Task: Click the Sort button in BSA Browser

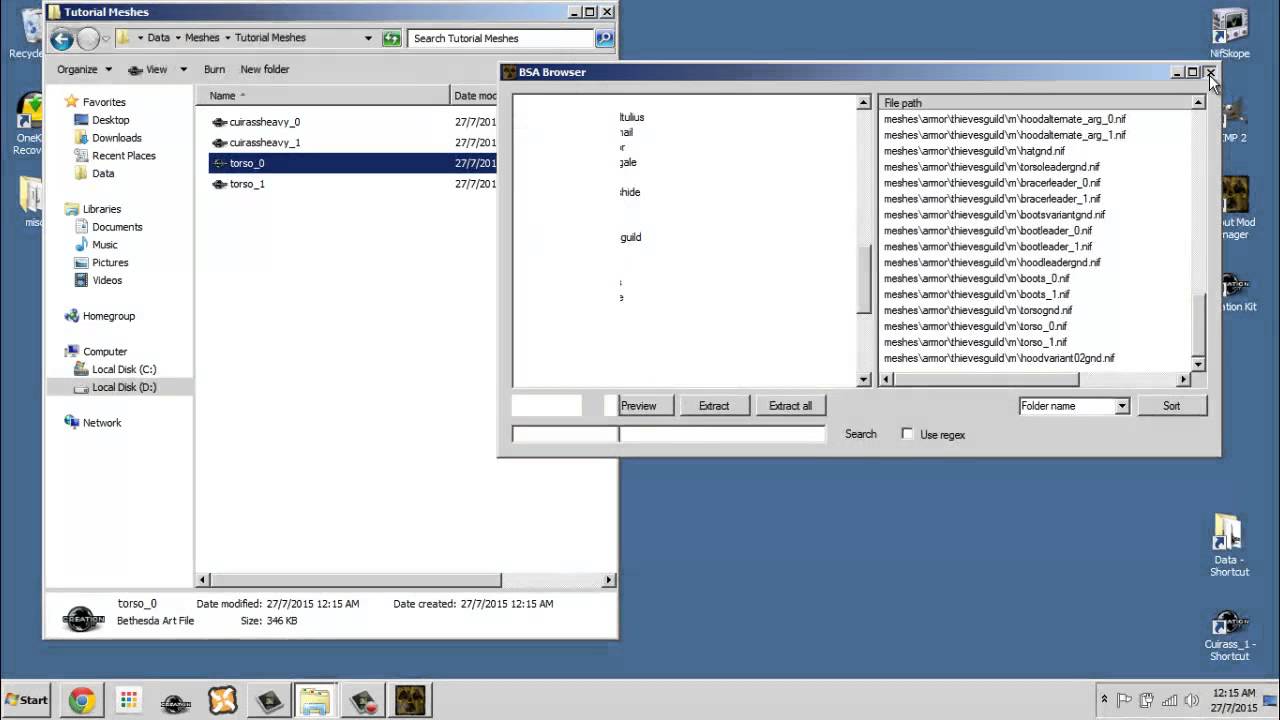Action: click(x=1171, y=406)
